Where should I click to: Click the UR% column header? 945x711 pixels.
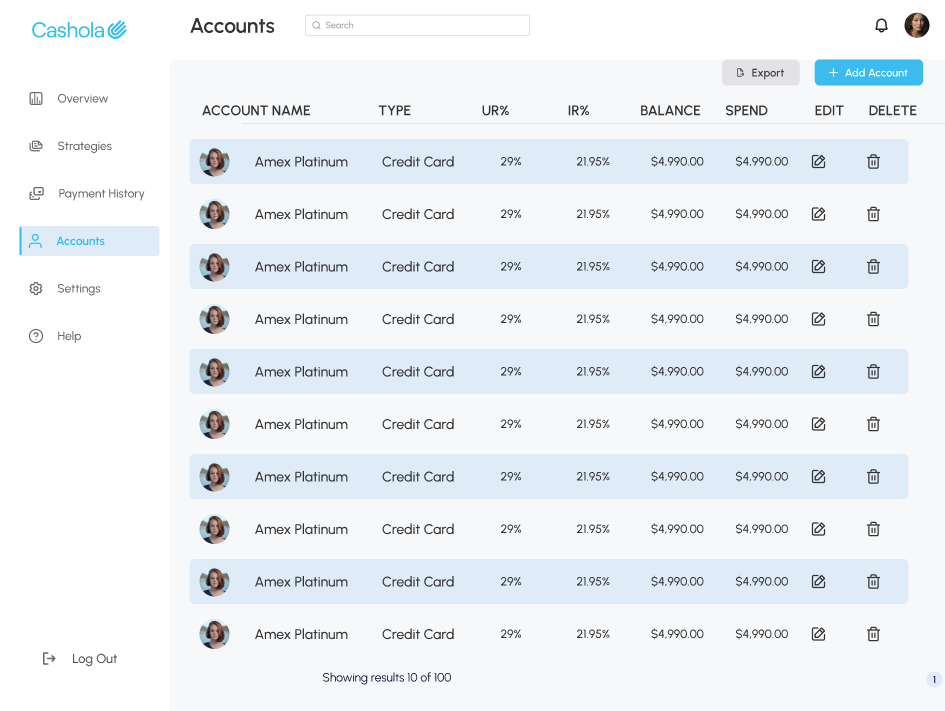coord(495,110)
